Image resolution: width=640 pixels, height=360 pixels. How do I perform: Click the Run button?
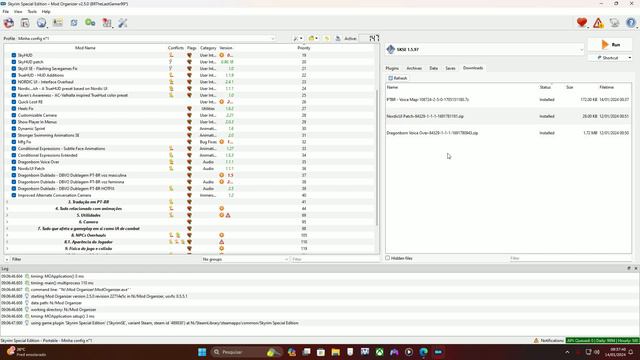click(x=610, y=44)
